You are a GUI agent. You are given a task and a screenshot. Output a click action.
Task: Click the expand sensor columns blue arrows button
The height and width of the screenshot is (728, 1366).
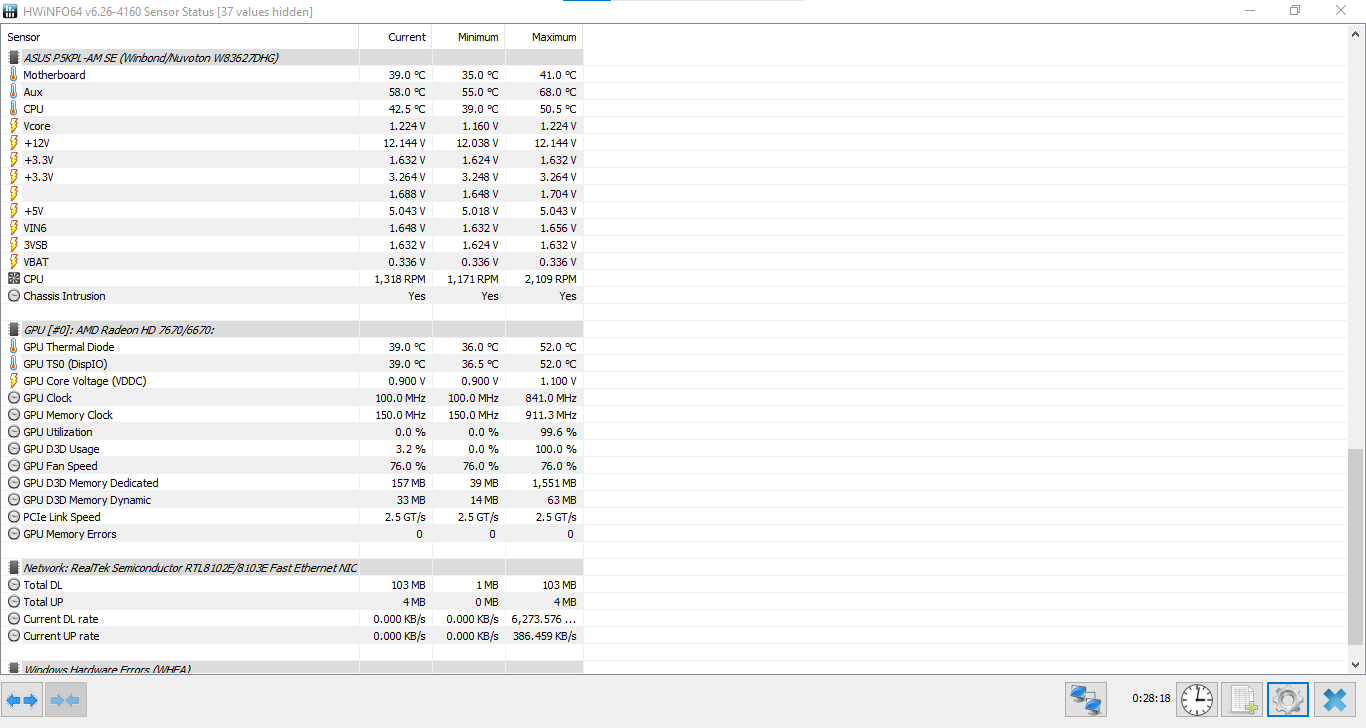tap(22, 700)
